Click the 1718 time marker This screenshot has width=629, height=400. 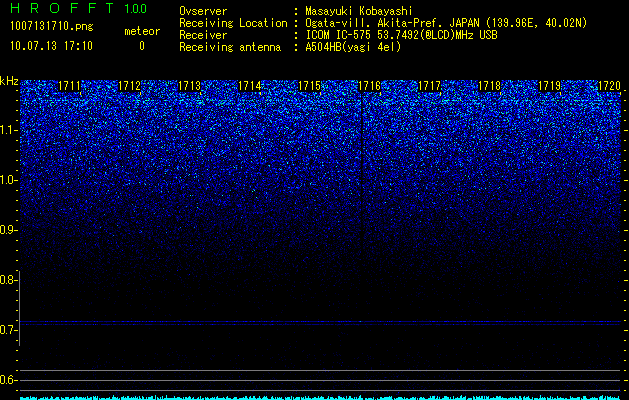[490, 86]
